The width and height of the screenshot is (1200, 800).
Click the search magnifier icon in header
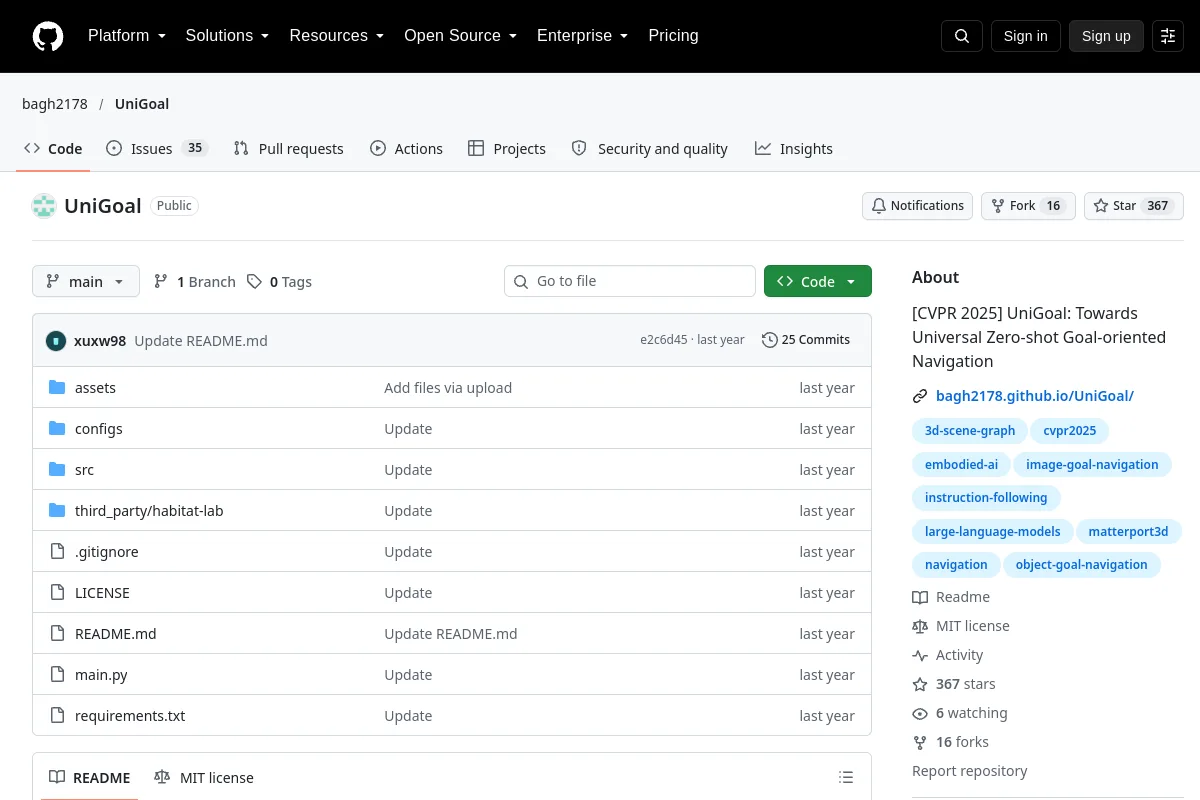[x=962, y=36]
